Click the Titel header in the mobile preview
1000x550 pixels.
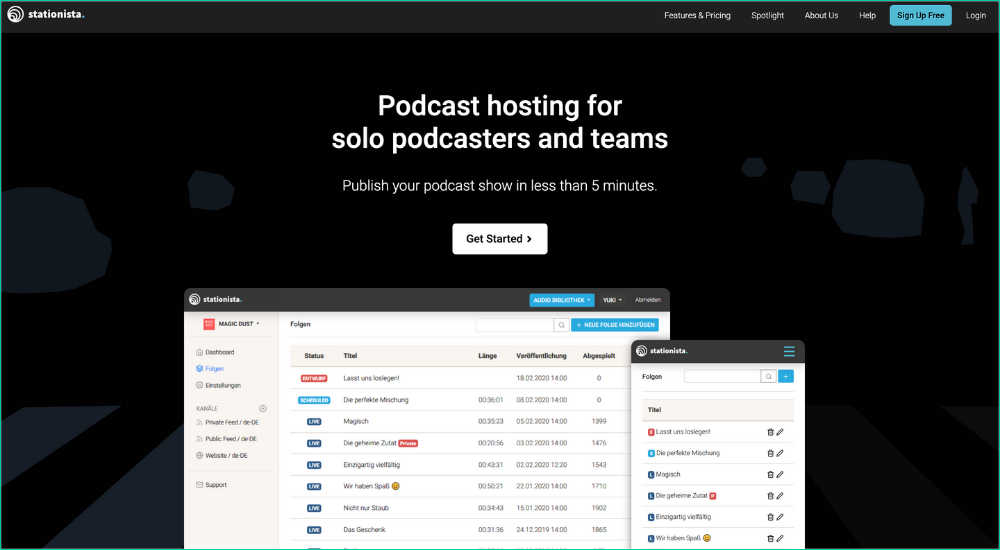point(654,410)
